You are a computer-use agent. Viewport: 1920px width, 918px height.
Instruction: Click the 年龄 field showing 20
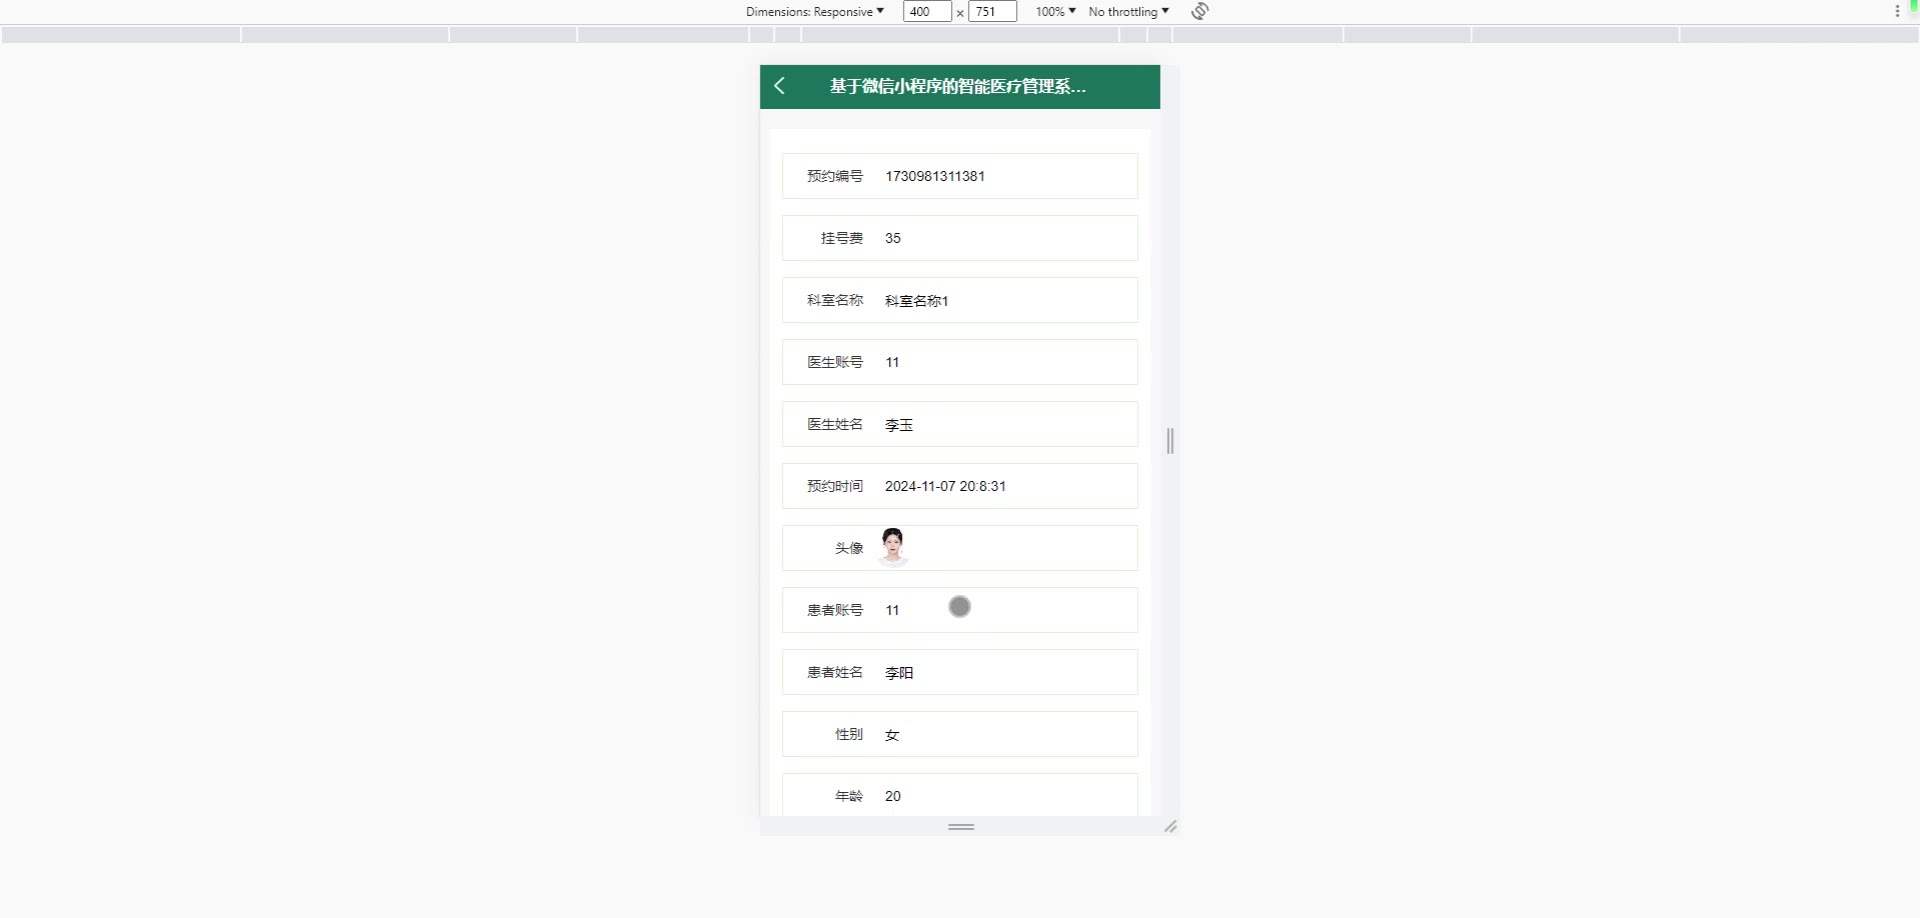[x=960, y=795]
